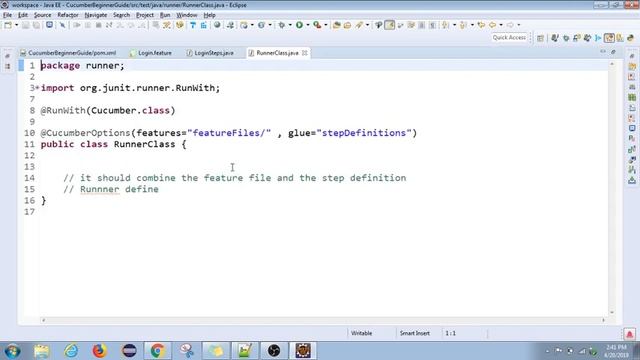Click the Last Edit Location icon
The image size is (640, 360).
(482, 25)
